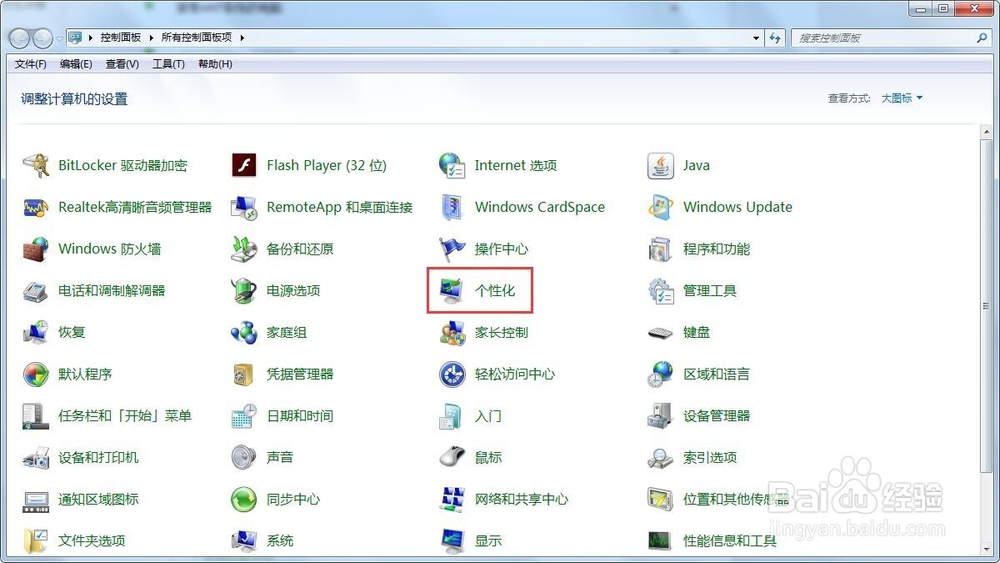Open Flash Player (32 位) icon
The height and width of the screenshot is (563, 1000).
pyautogui.click(x=244, y=166)
